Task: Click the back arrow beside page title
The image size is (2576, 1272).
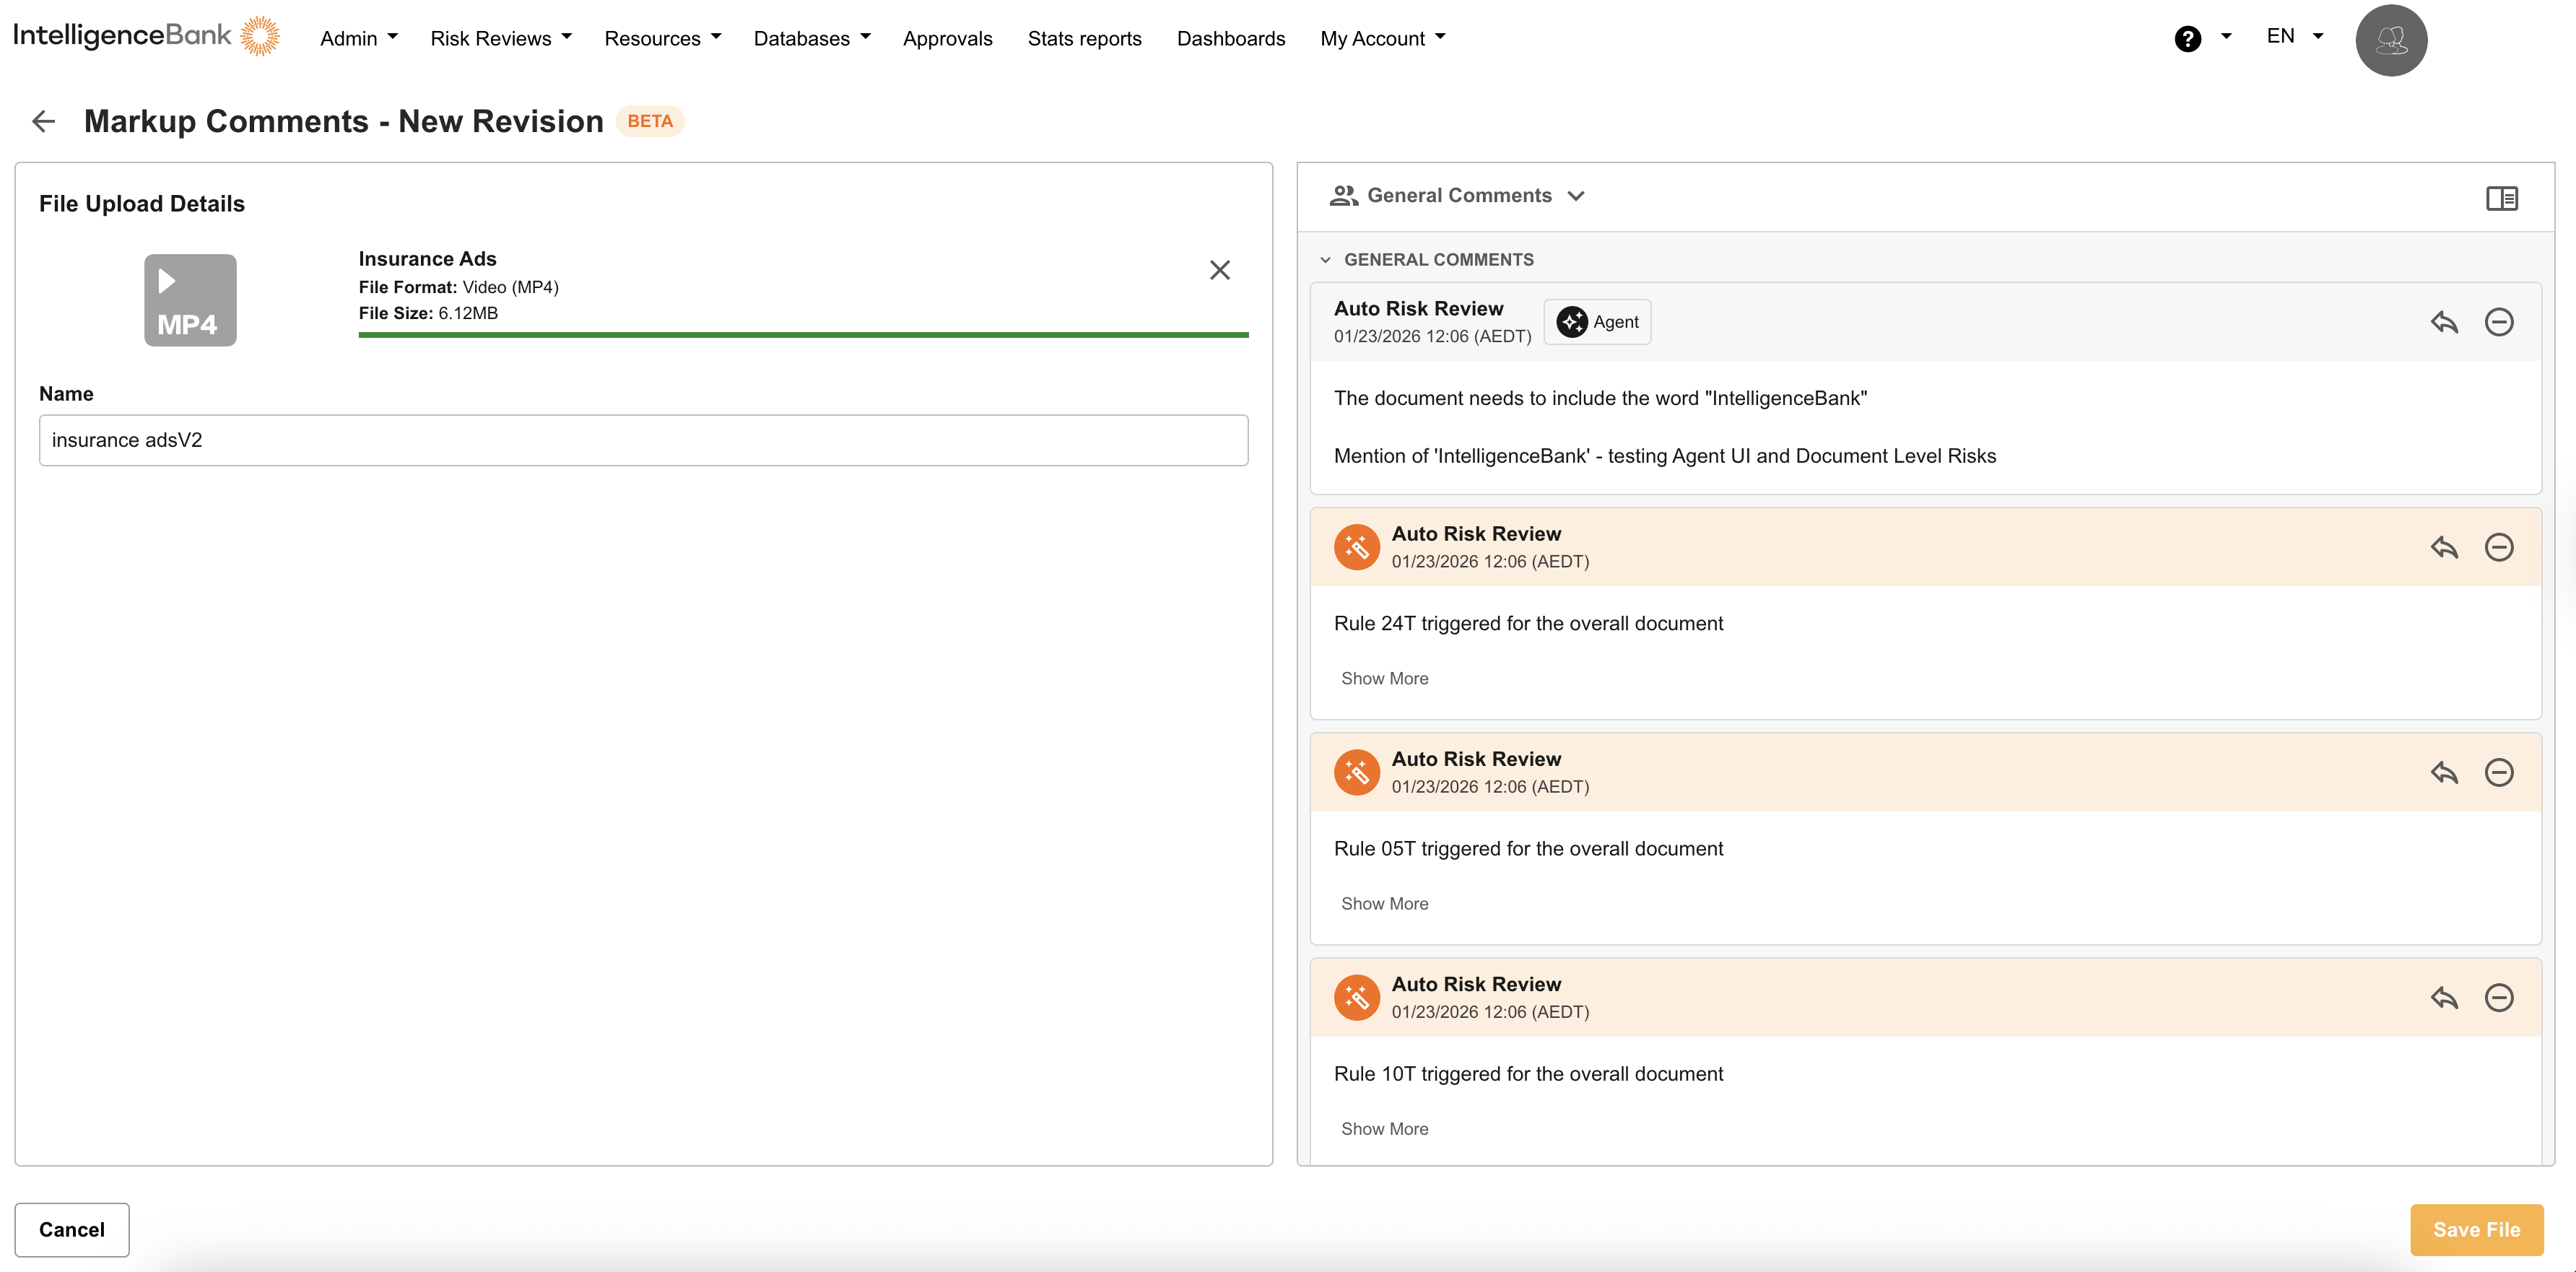Action: coord(43,121)
